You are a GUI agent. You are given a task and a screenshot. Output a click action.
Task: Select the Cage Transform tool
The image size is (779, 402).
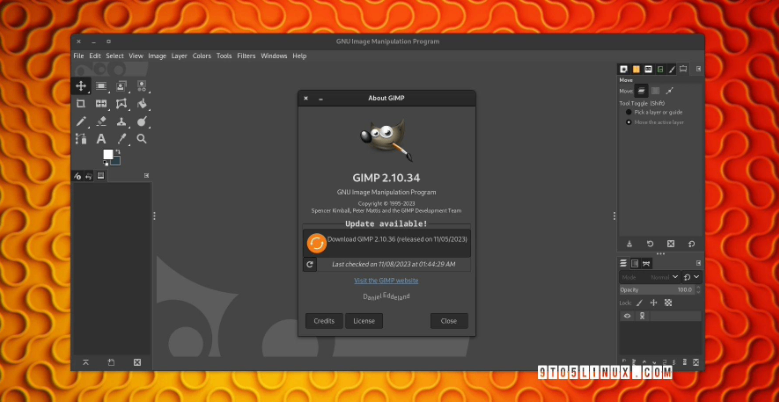121,104
